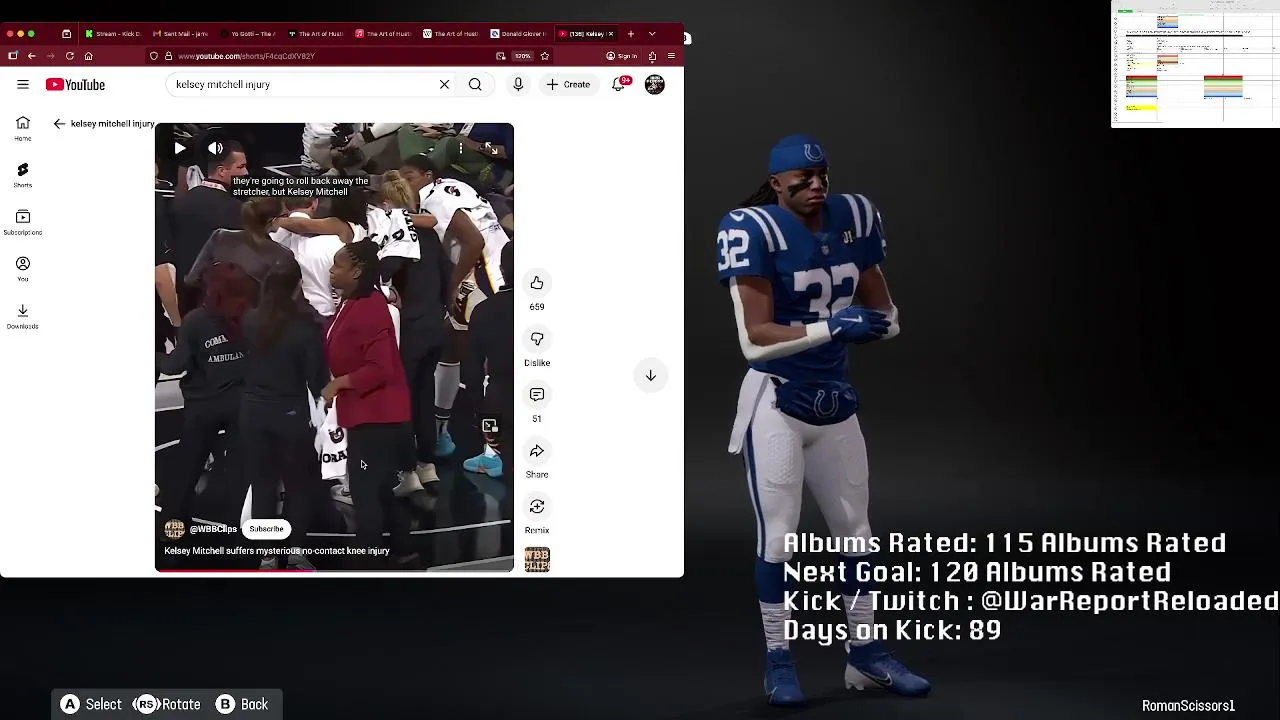Open the browser extensions icon

(x=653, y=56)
